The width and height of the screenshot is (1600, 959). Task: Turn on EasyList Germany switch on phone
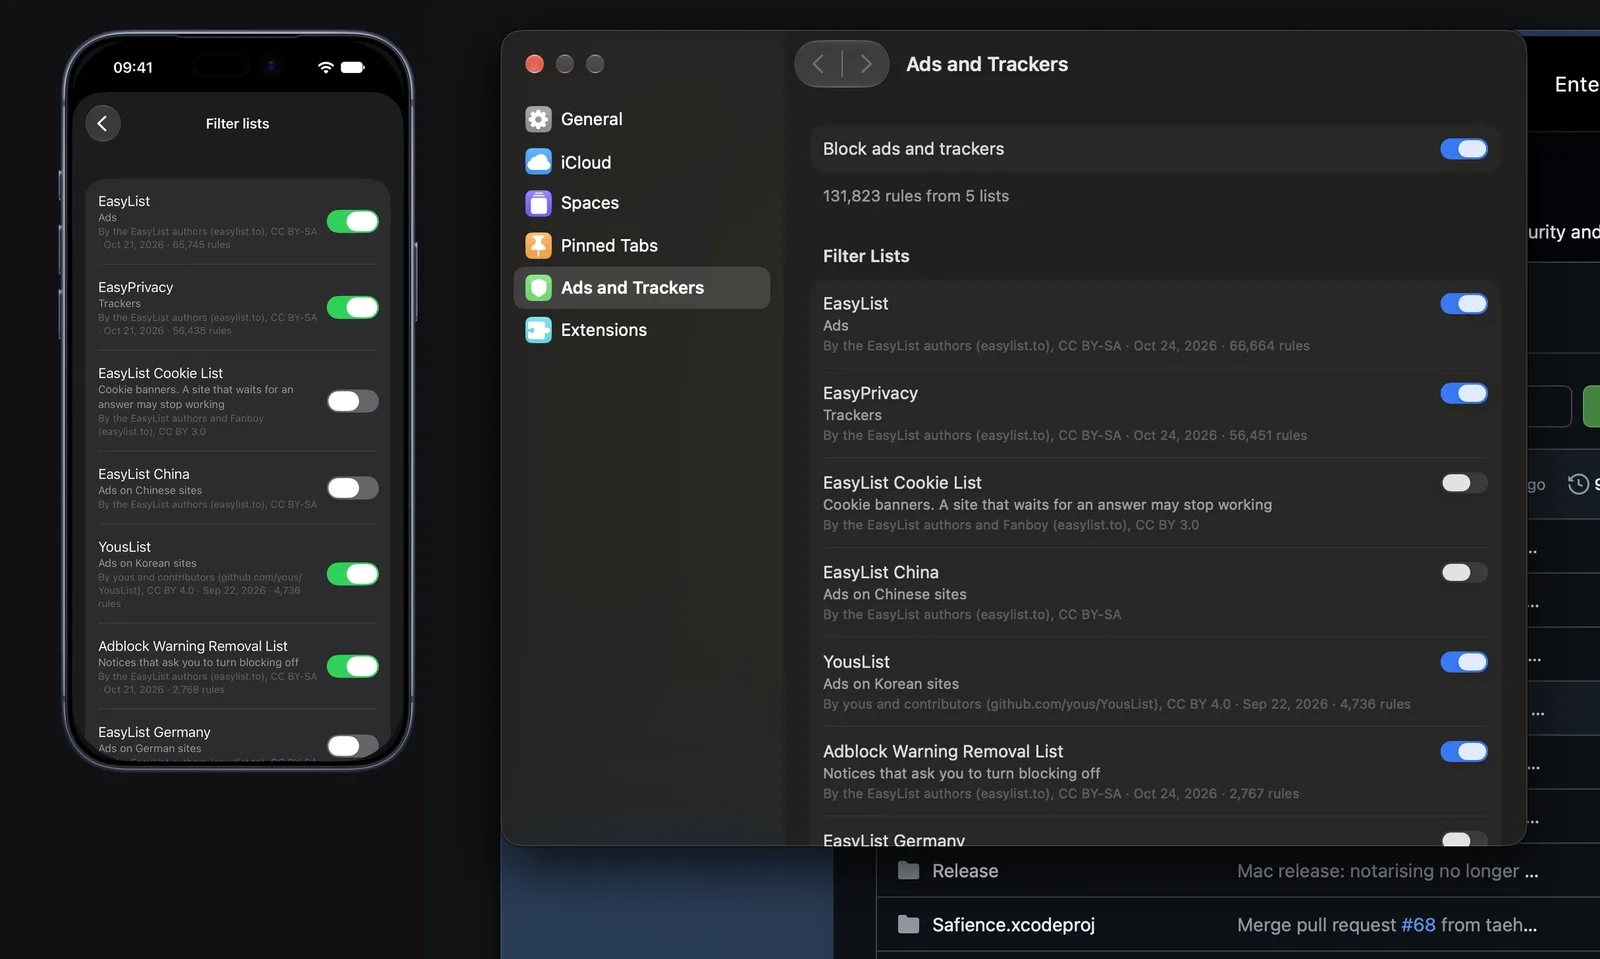353,746
